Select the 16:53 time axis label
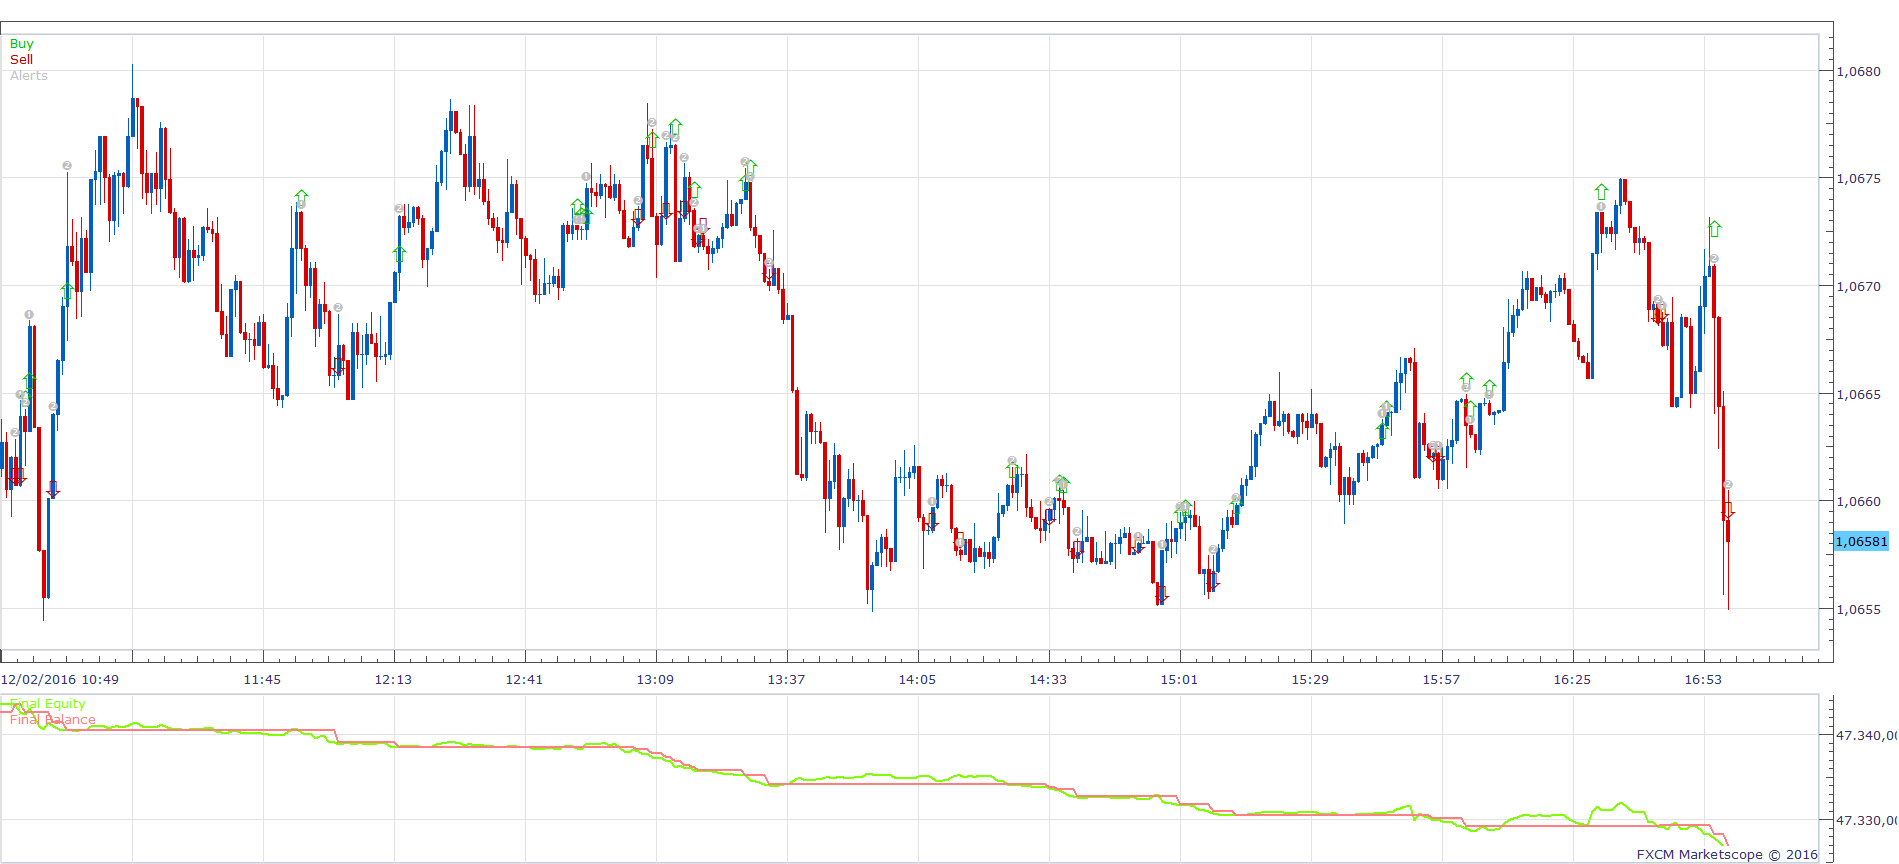 tap(1703, 680)
